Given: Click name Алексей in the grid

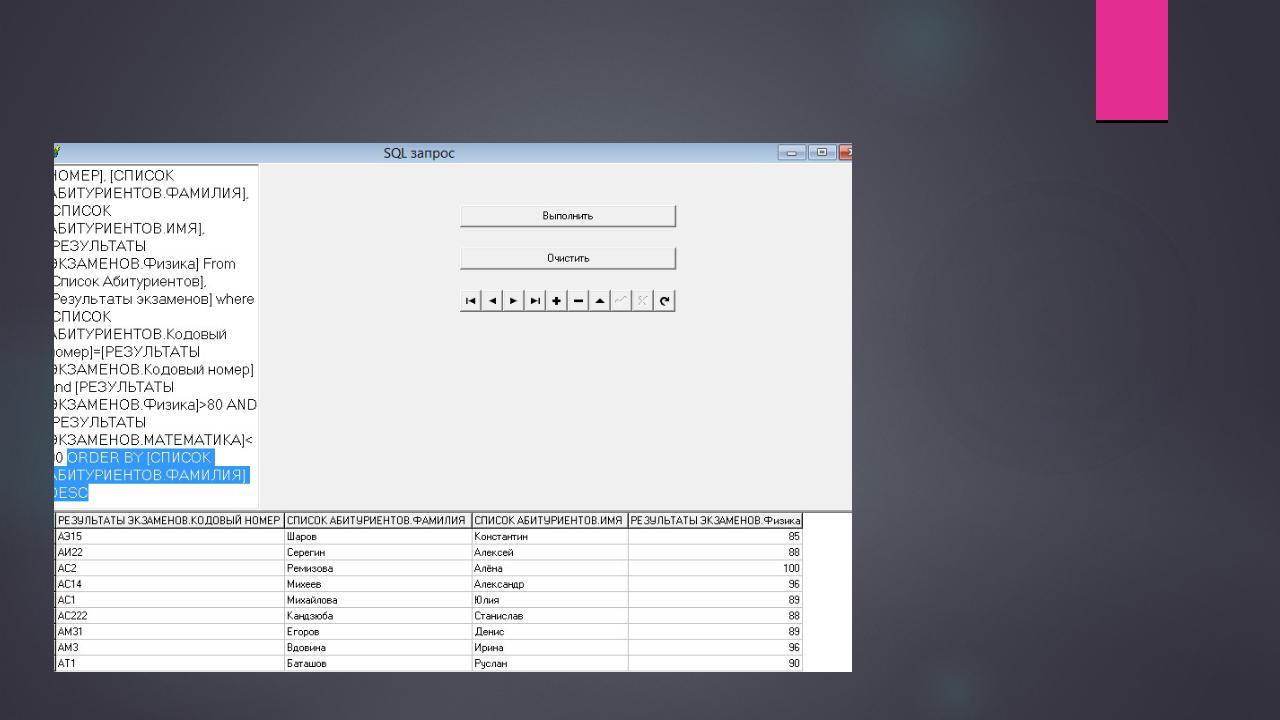Looking at the screenshot, I should (549, 552).
